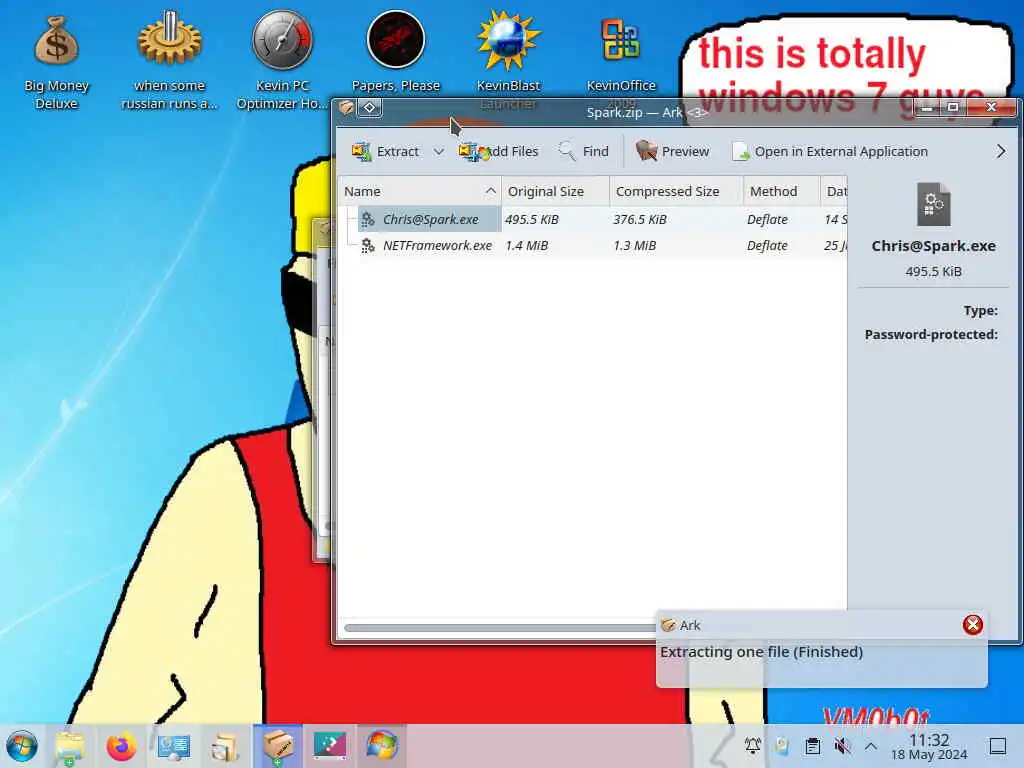
Task: Click the Windows-logo globe taskbar icon
Action: (382, 746)
